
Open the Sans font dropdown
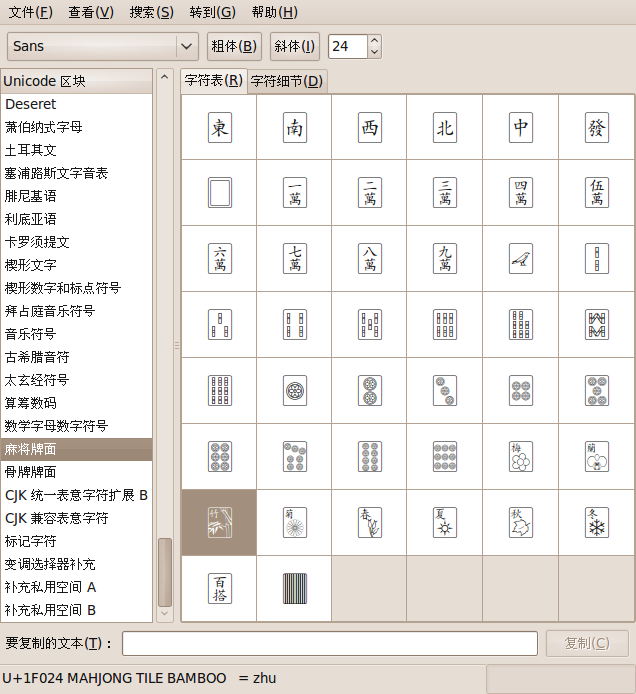(103, 46)
